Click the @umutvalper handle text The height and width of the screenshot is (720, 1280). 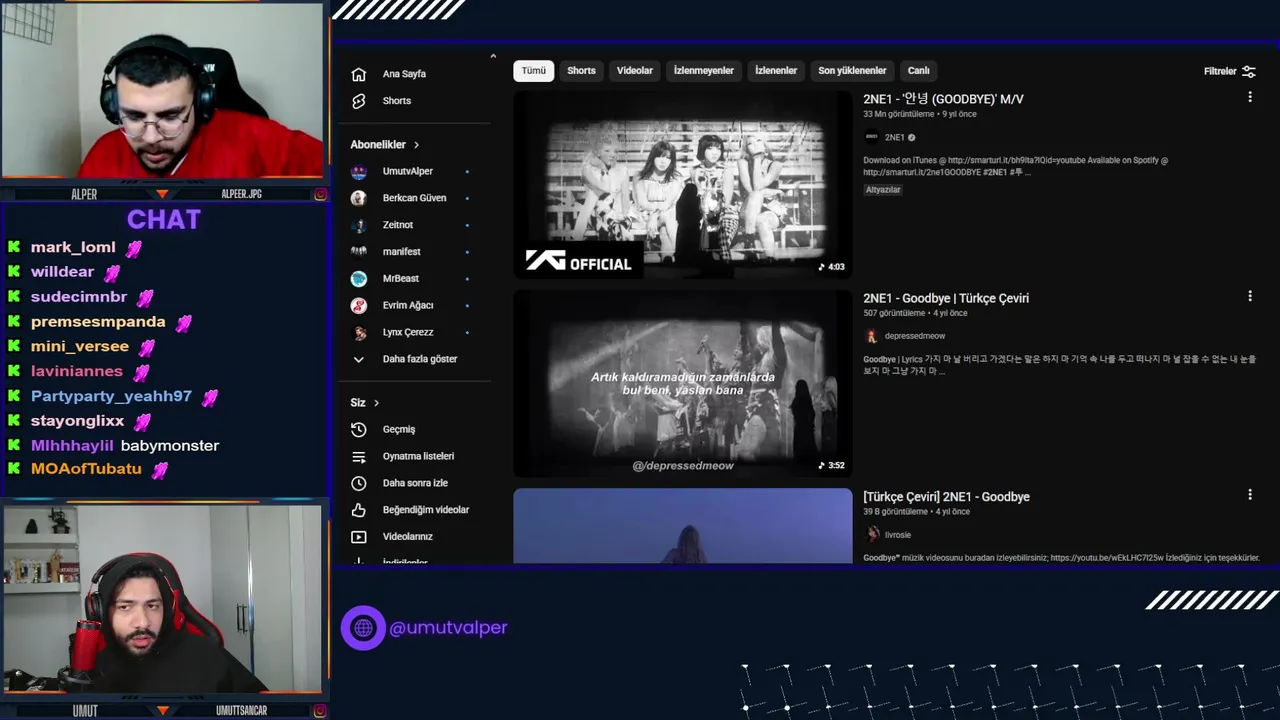tap(448, 628)
